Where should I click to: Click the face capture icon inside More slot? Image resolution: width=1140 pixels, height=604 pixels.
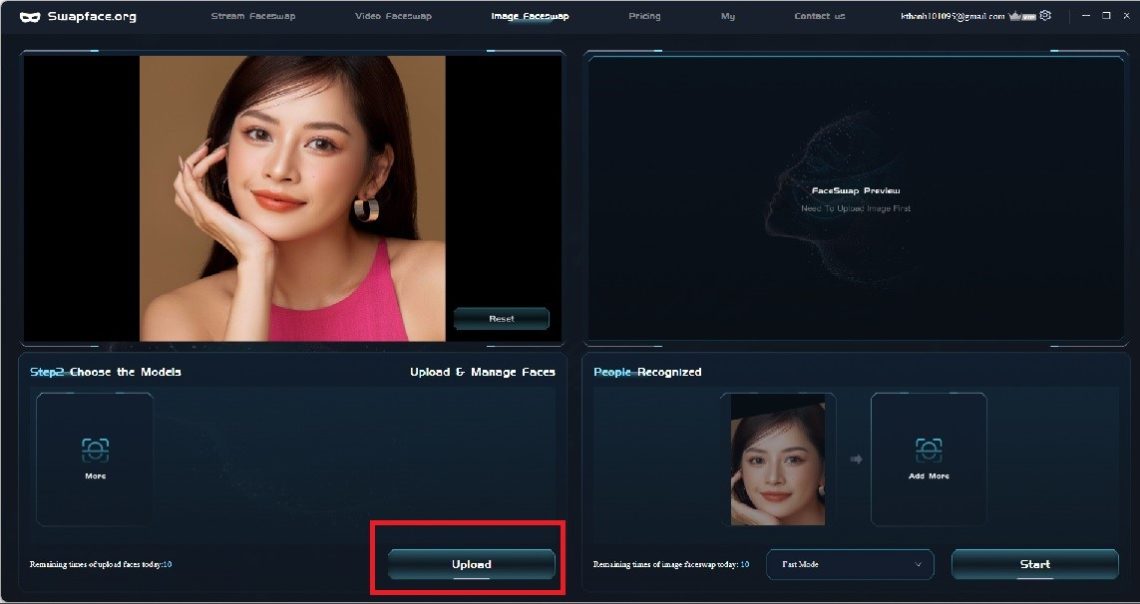[x=94, y=451]
